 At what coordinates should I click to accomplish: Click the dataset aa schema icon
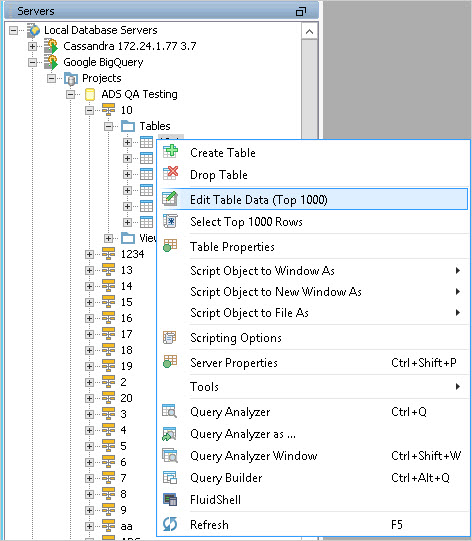[108, 526]
